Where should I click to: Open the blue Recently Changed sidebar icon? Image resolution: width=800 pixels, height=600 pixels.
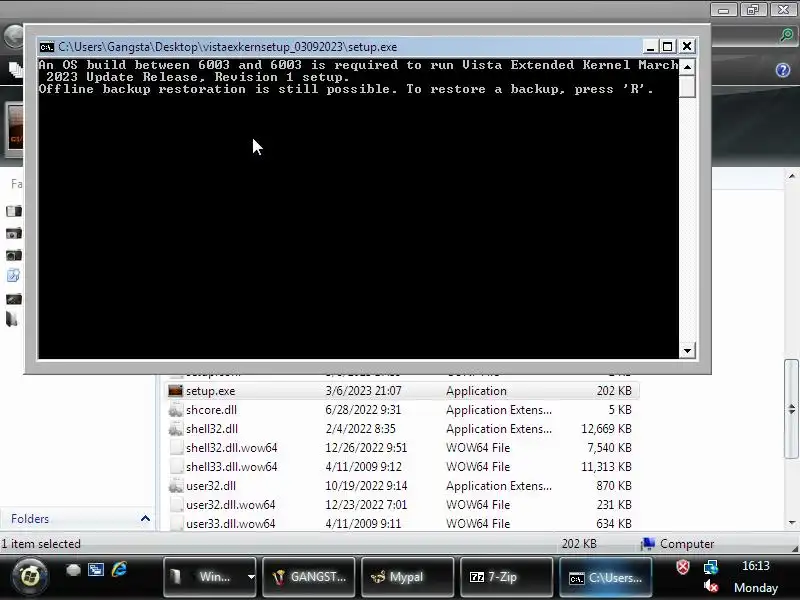click(x=13, y=276)
